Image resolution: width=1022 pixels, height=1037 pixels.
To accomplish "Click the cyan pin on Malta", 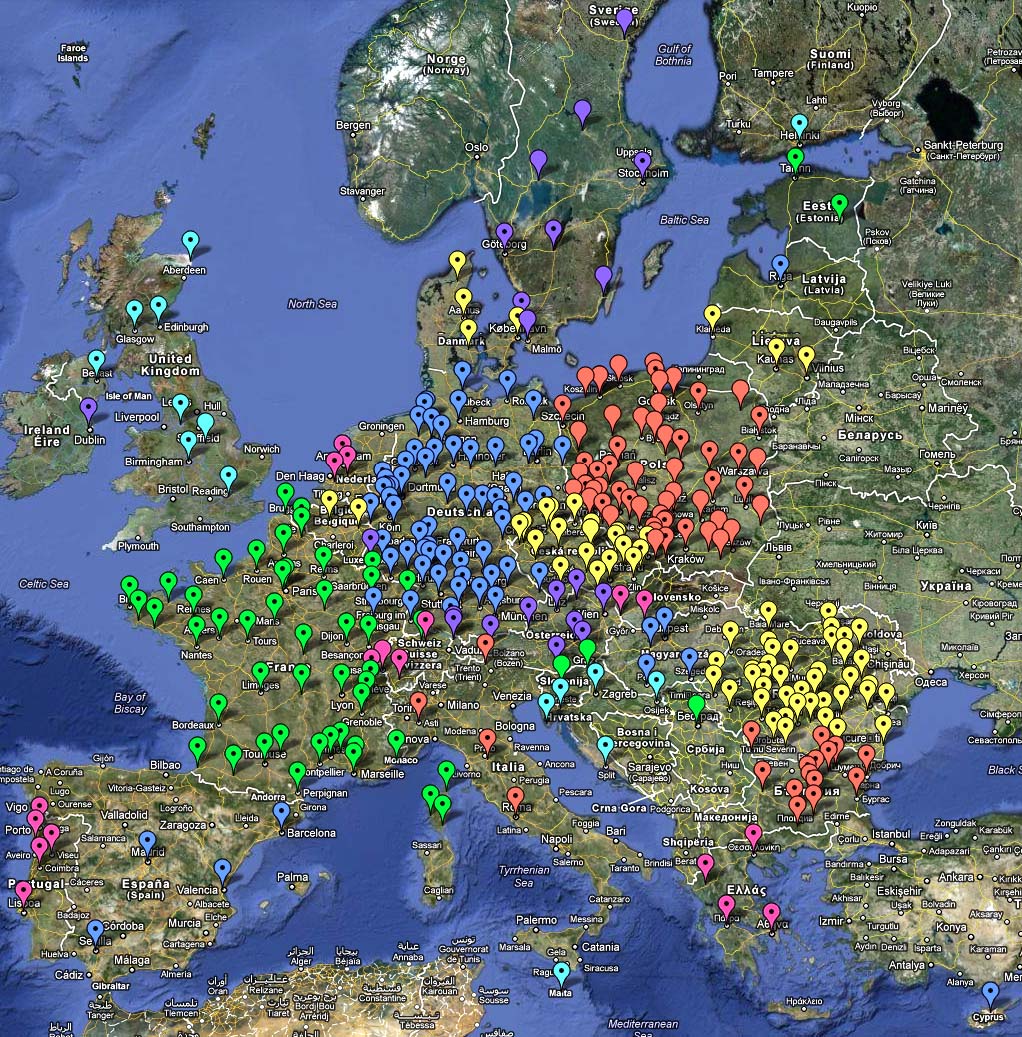I will point(562,972).
